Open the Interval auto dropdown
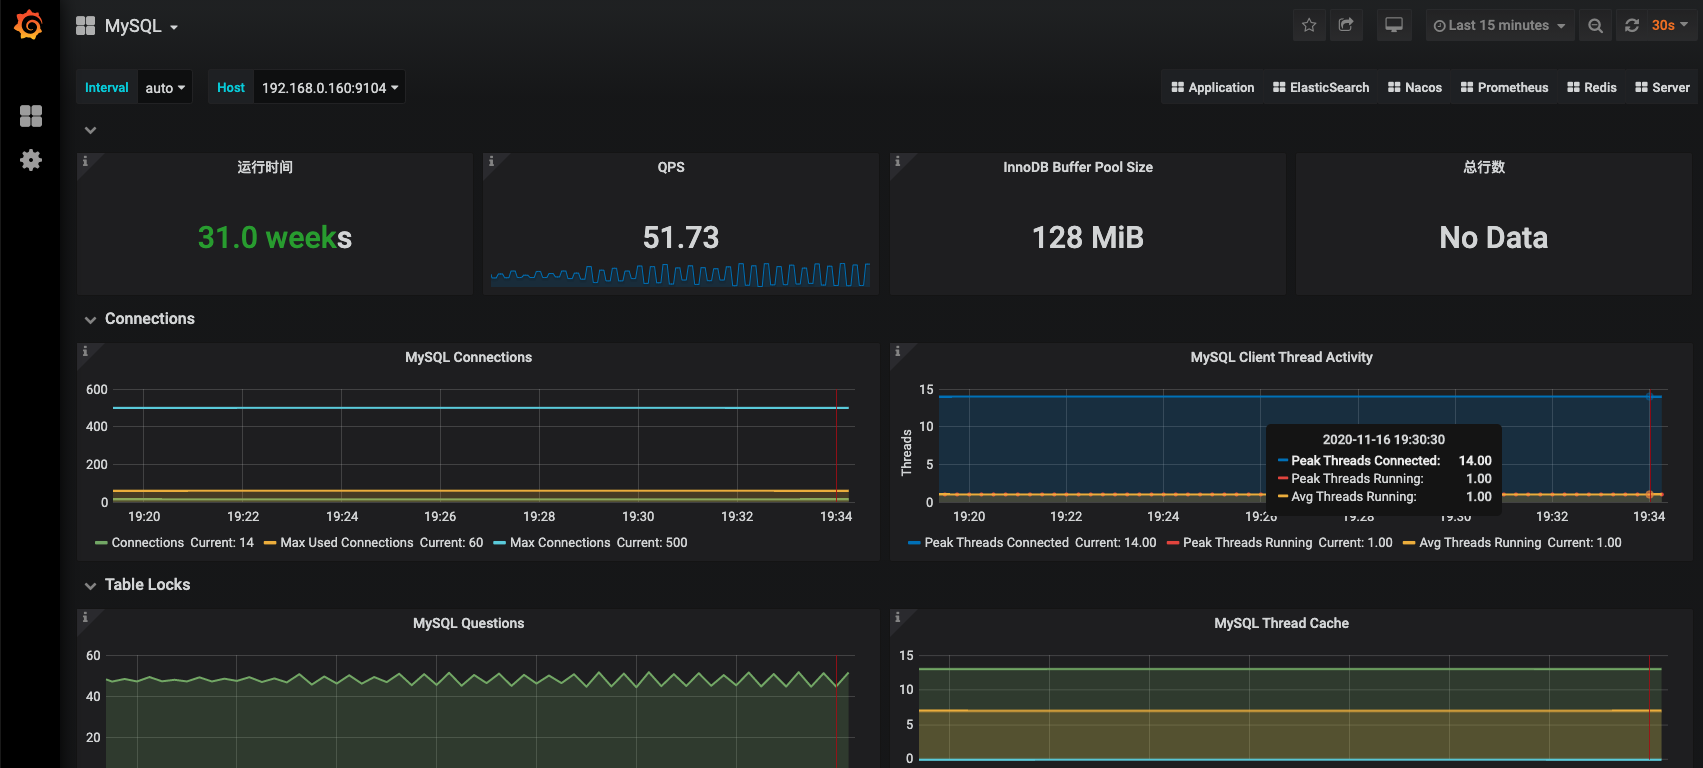1703x768 pixels. coord(165,88)
